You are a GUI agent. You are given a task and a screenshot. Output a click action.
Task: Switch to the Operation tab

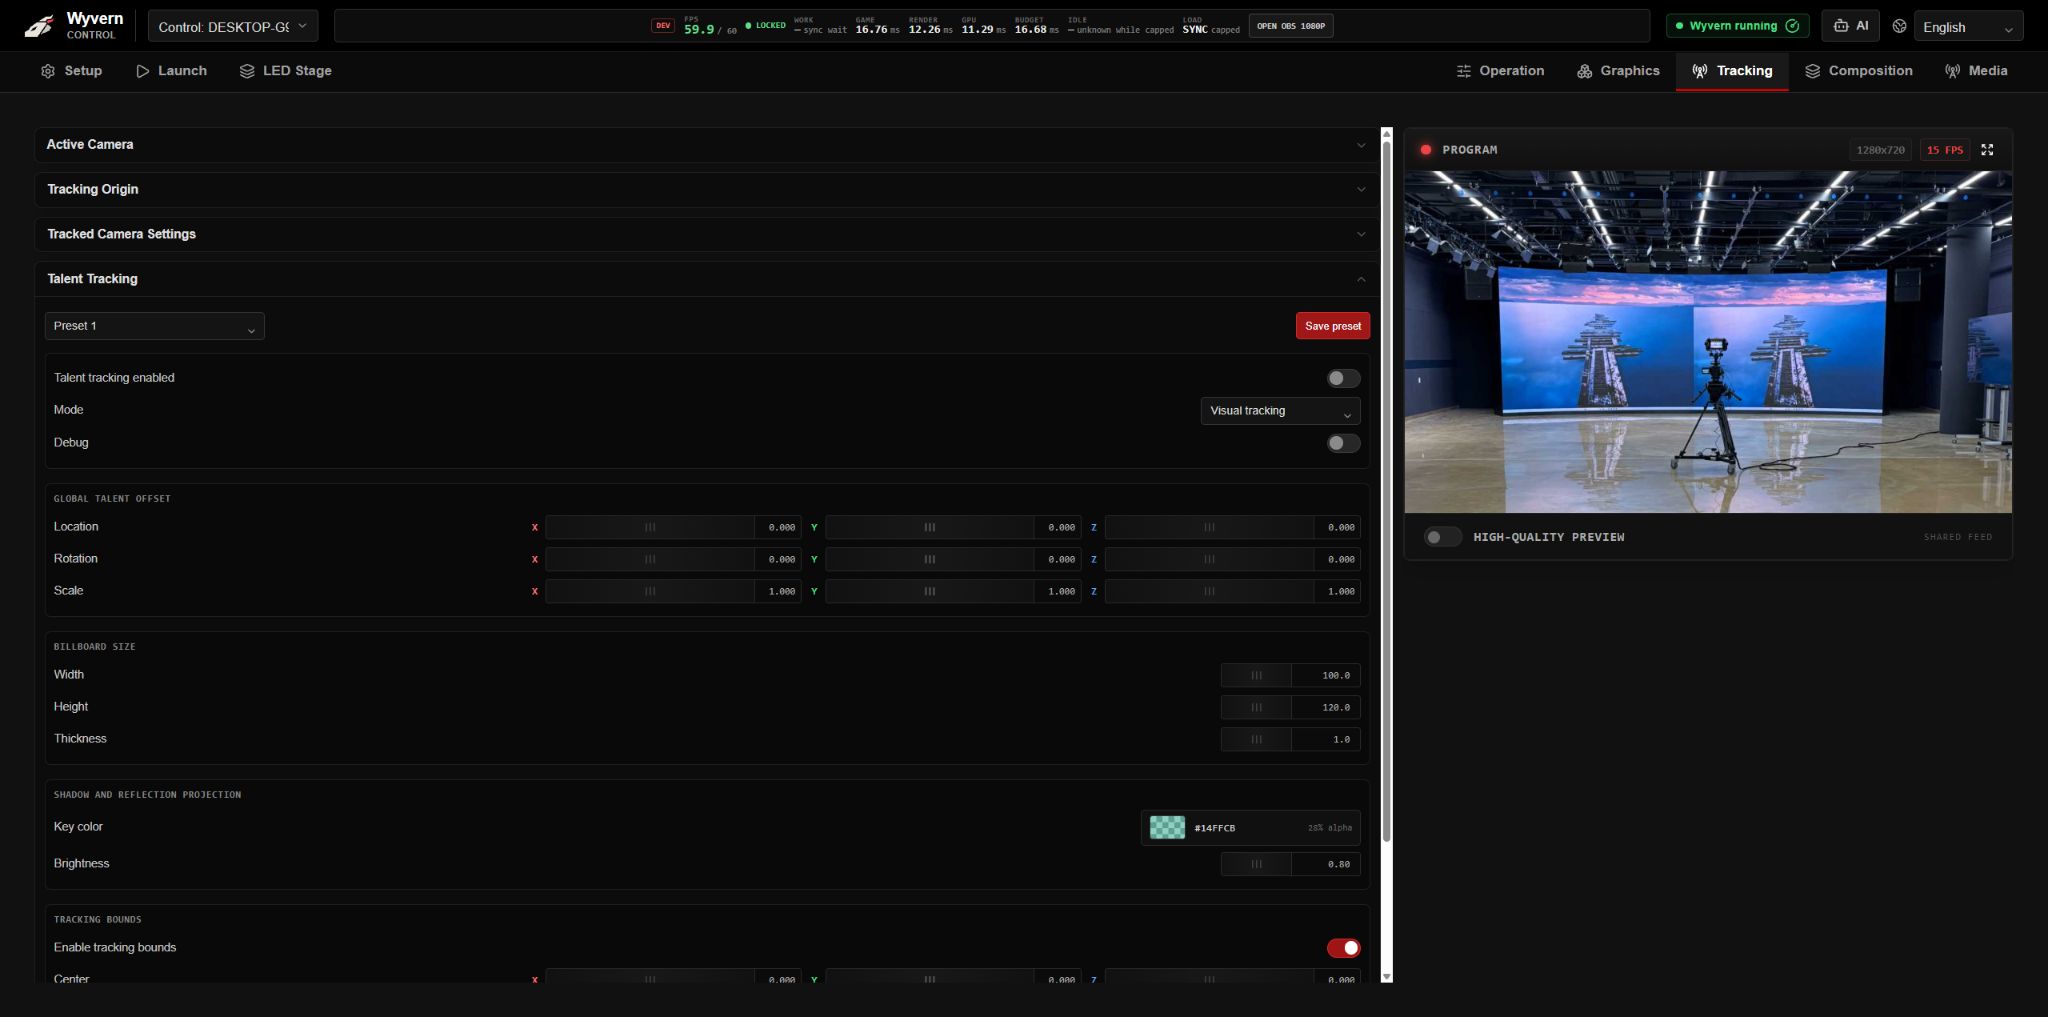pos(1500,71)
